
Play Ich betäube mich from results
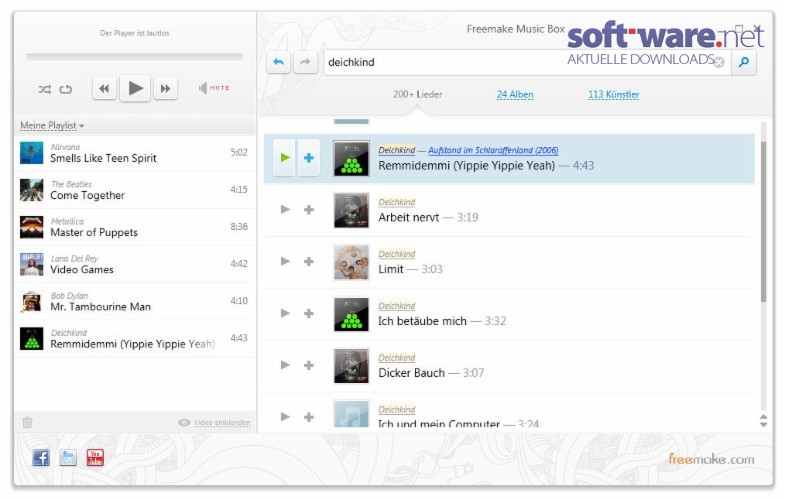click(x=285, y=313)
